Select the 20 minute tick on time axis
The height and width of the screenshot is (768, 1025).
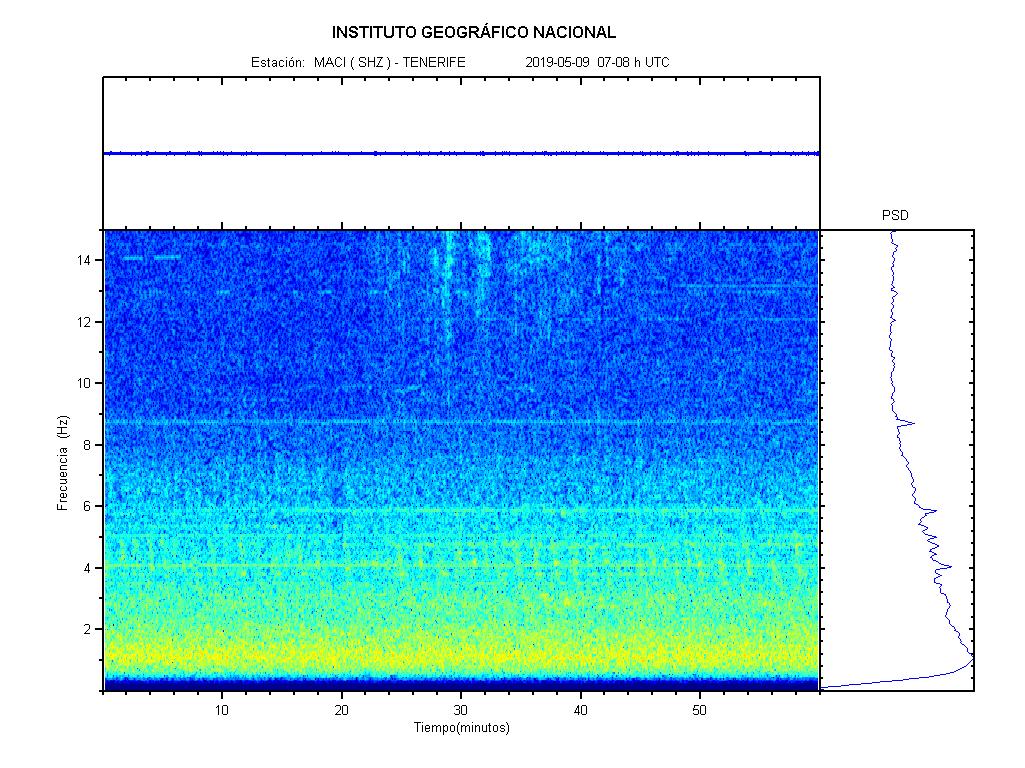[341, 710]
